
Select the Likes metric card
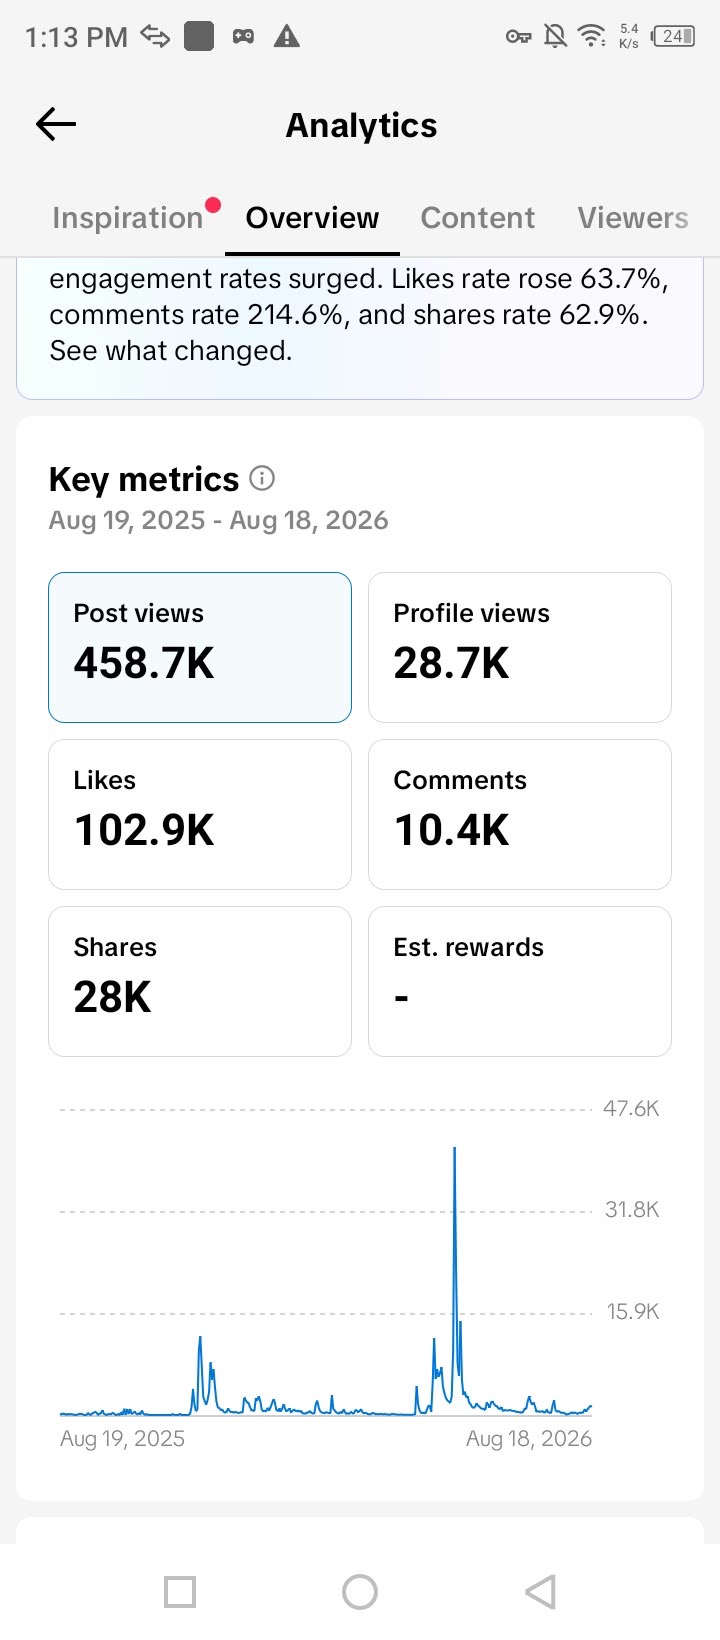pos(200,814)
